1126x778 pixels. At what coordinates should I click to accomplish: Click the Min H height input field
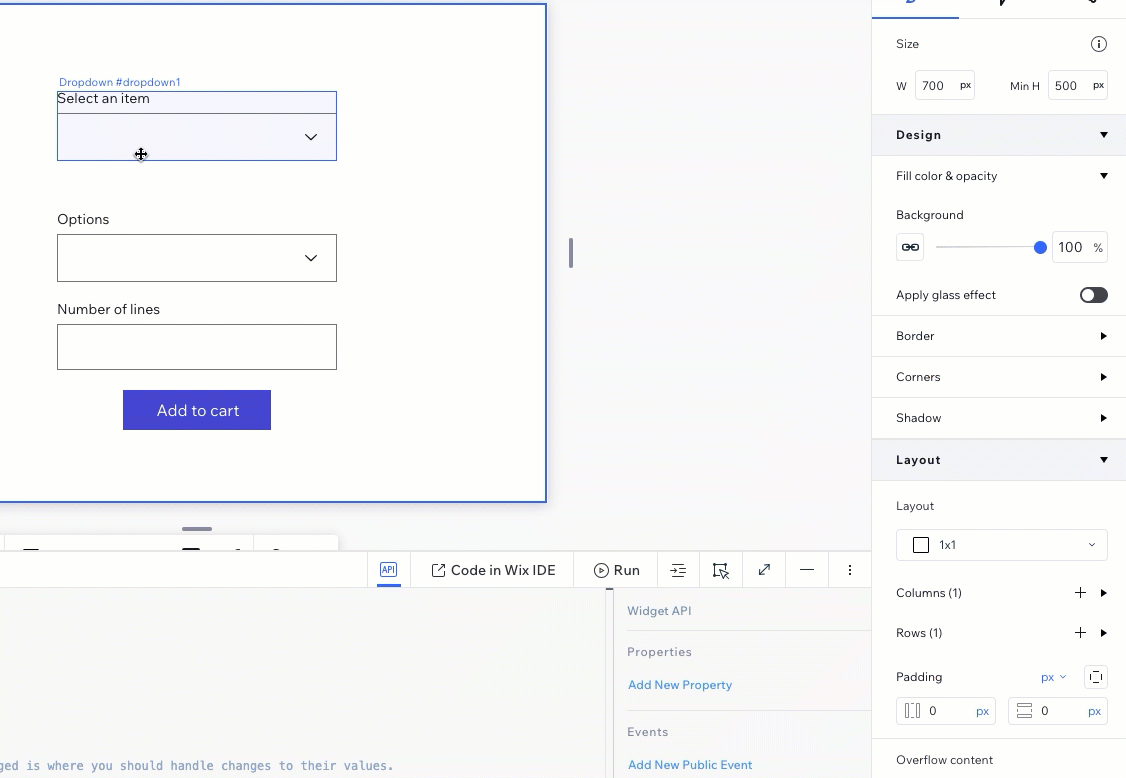(x=1077, y=85)
